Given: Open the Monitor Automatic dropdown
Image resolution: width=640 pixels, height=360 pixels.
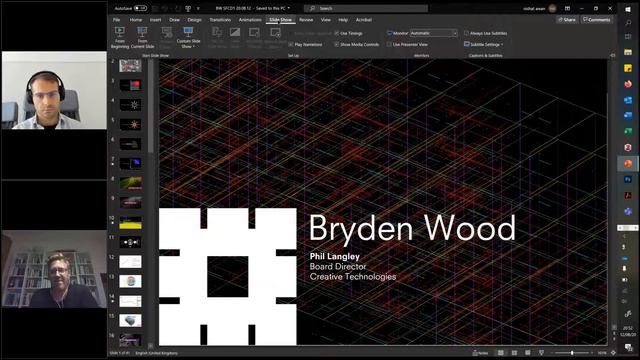Looking at the screenshot, I should coord(433,33).
